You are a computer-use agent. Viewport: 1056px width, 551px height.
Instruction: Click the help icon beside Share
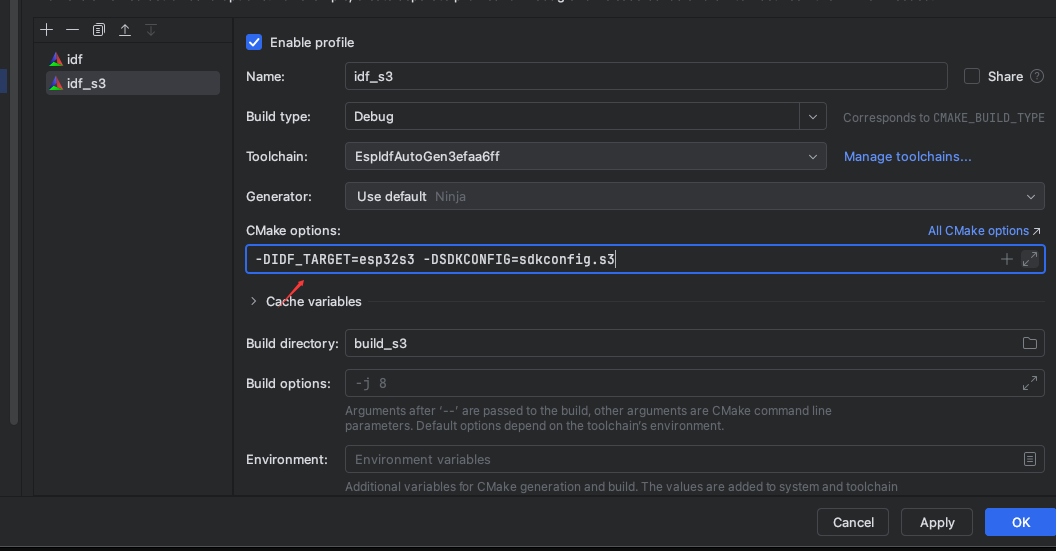(1037, 76)
